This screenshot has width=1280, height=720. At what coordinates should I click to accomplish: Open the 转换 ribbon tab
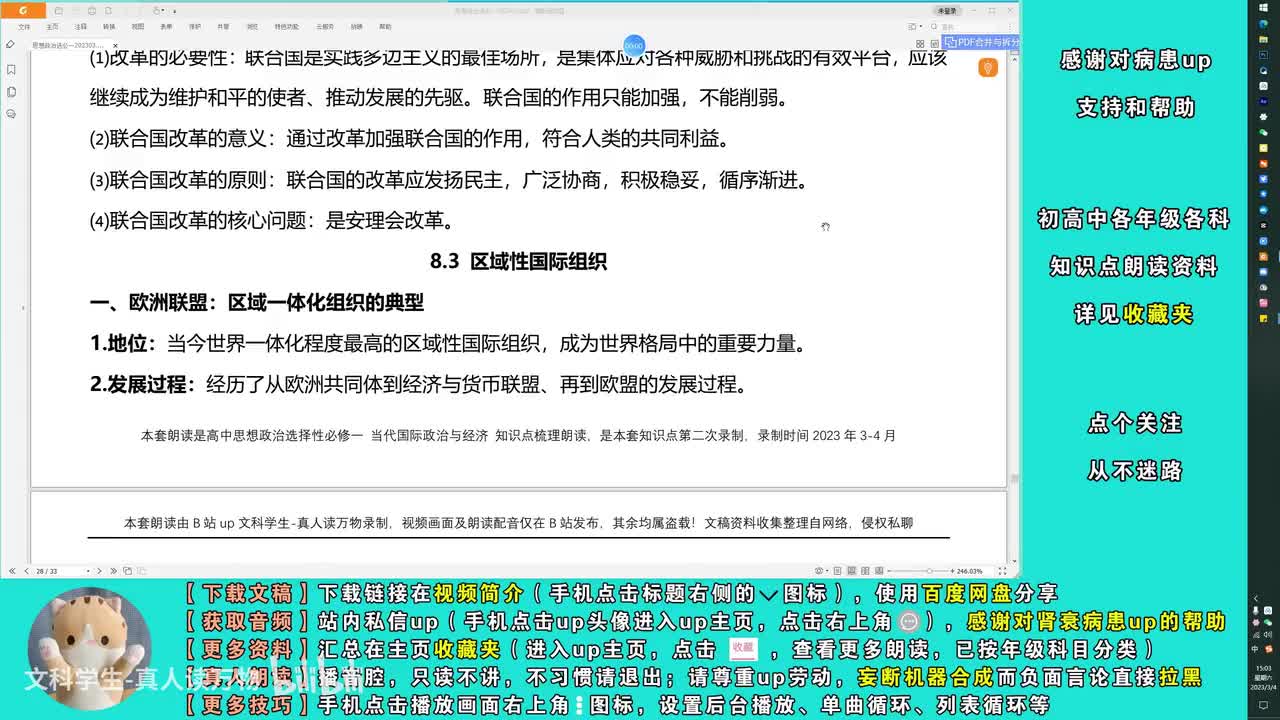point(109,27)
